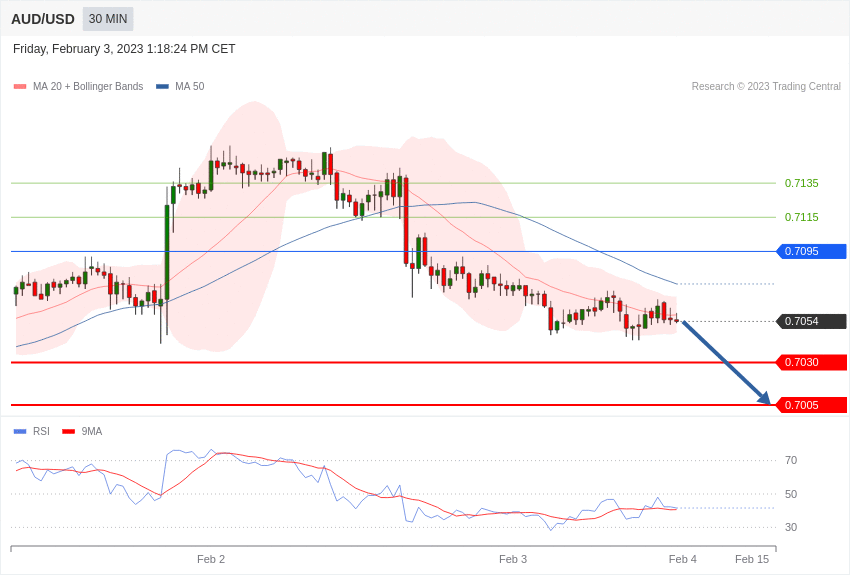Click the blue RSI legend swatch
The width and height of the screenshot is (850, 576).
(x=20, y=432)
